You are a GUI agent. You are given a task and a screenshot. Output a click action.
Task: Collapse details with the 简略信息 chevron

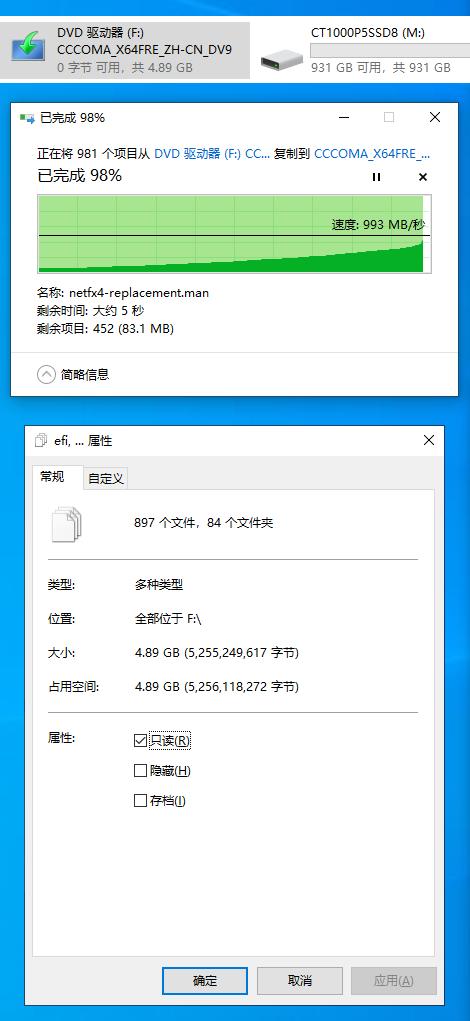point(46,374)
